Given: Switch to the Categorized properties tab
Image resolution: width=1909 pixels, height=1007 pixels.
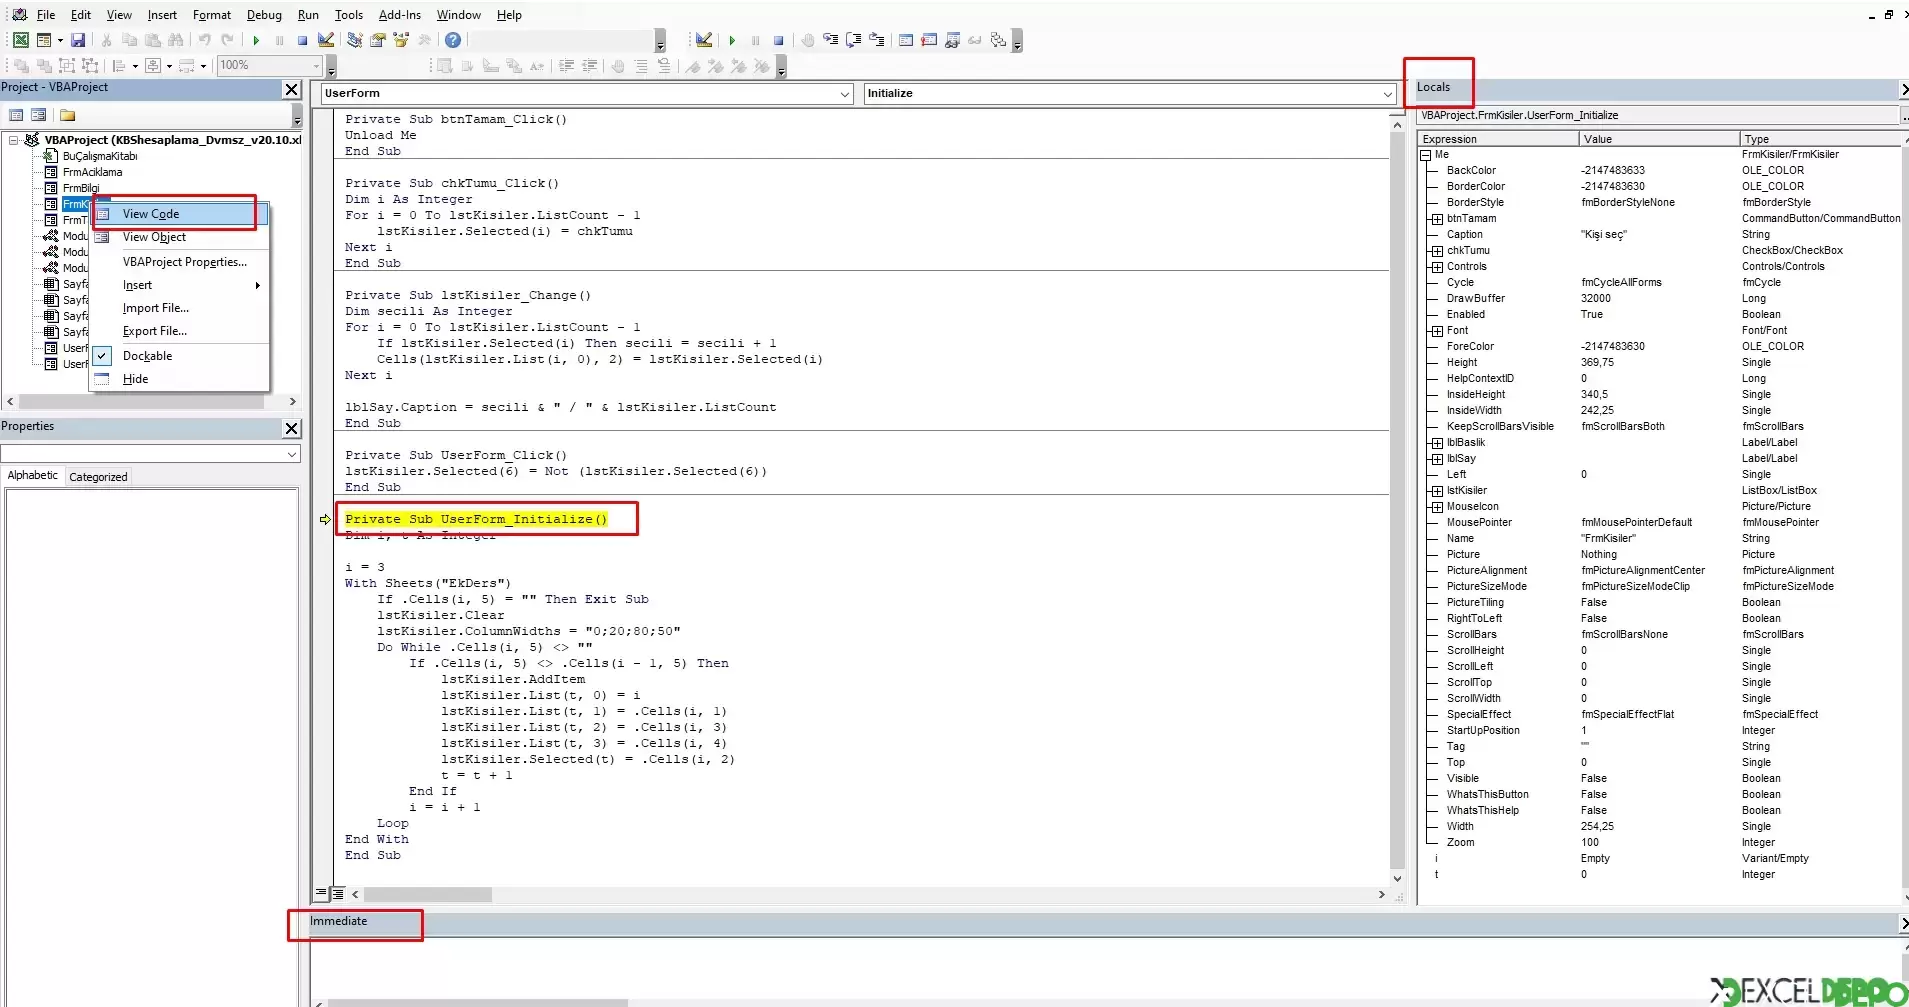Looking at the screenshot, I should (x=98, y=477).
